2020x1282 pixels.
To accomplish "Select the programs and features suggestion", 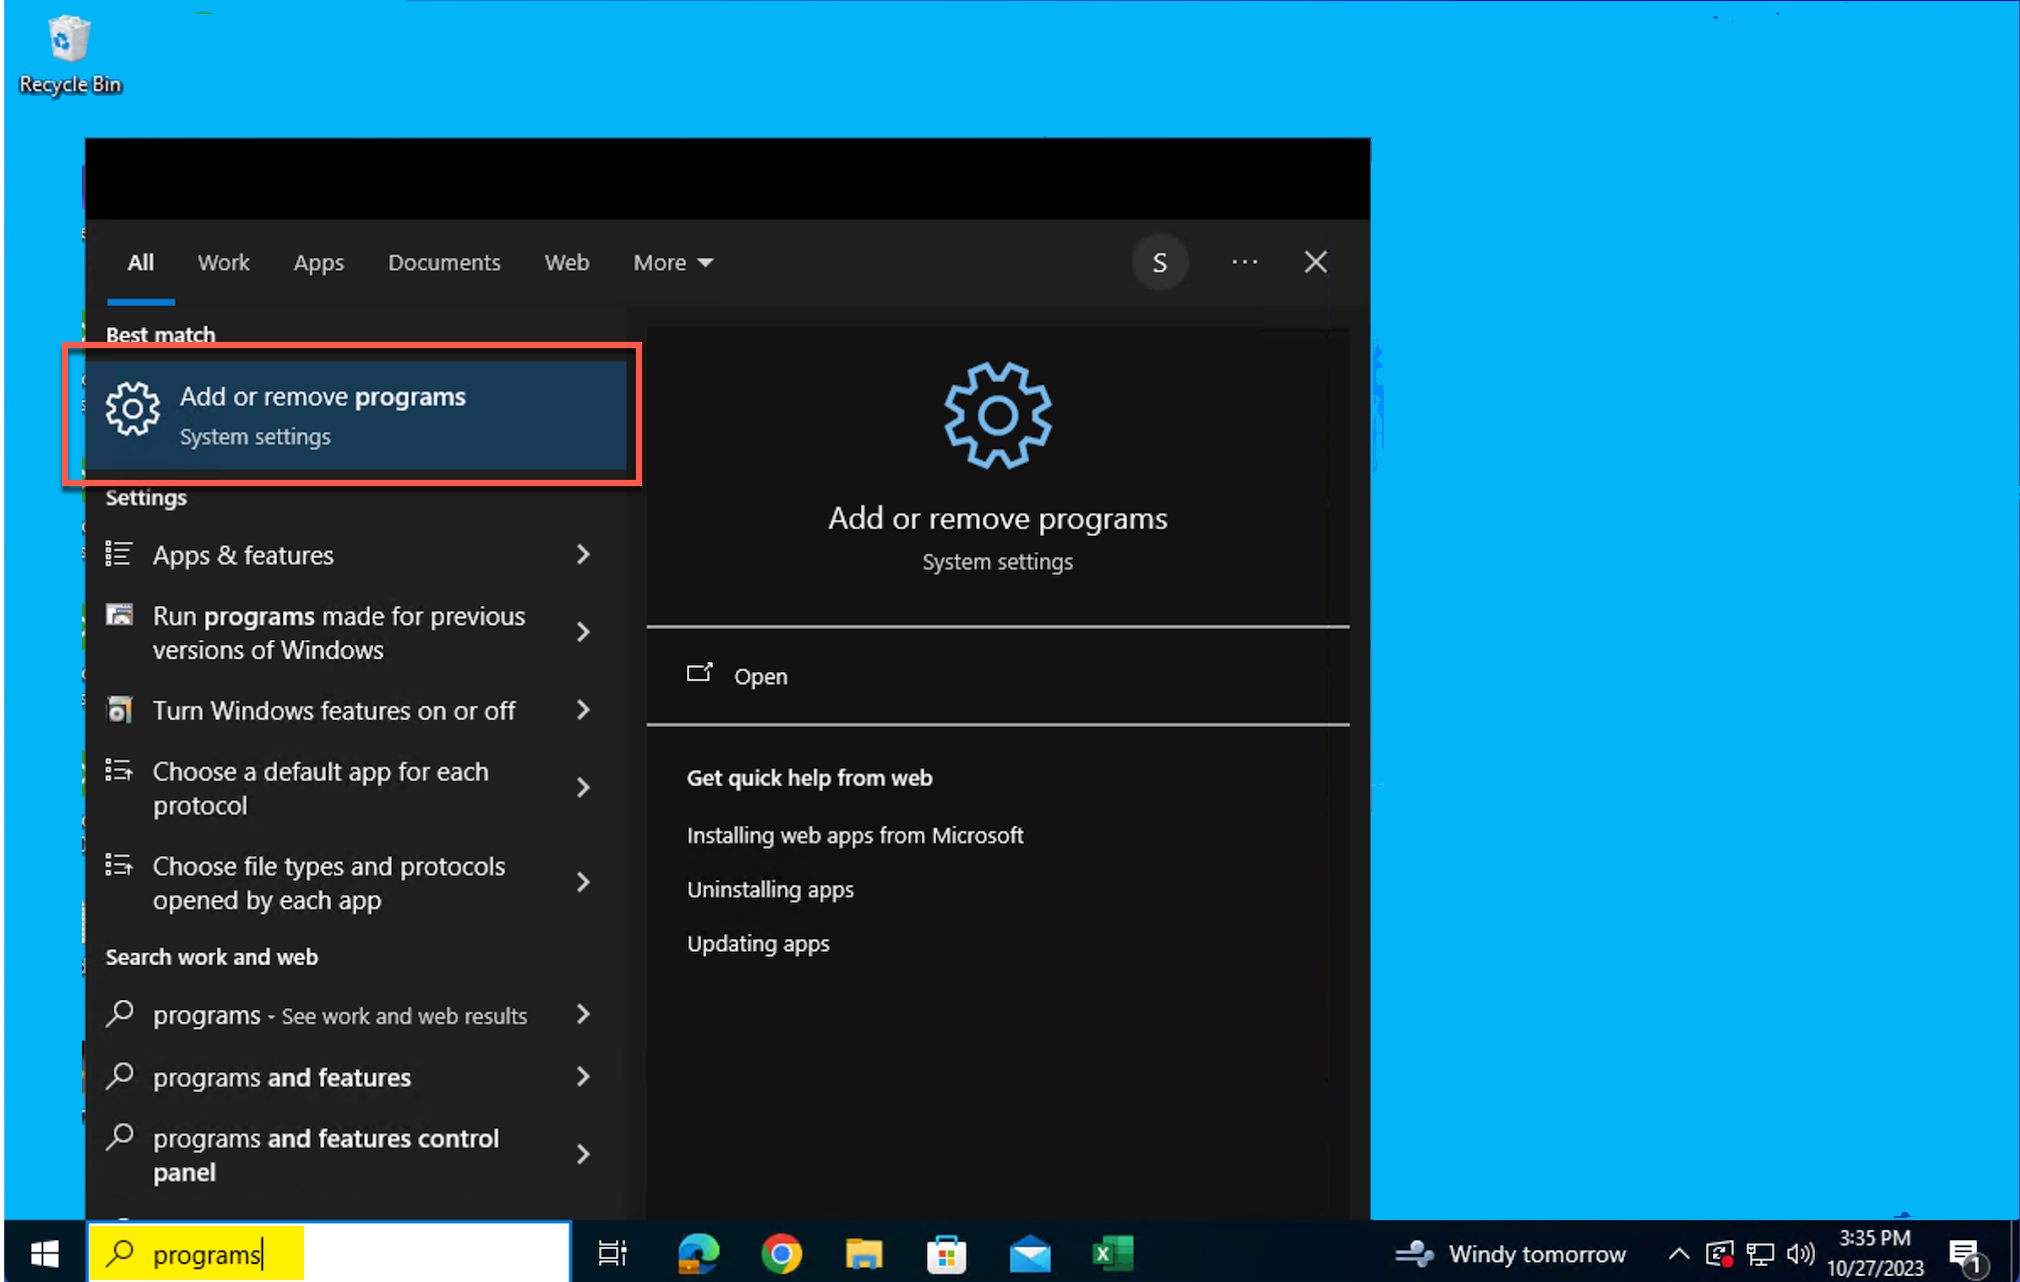I will [282, 1078].
